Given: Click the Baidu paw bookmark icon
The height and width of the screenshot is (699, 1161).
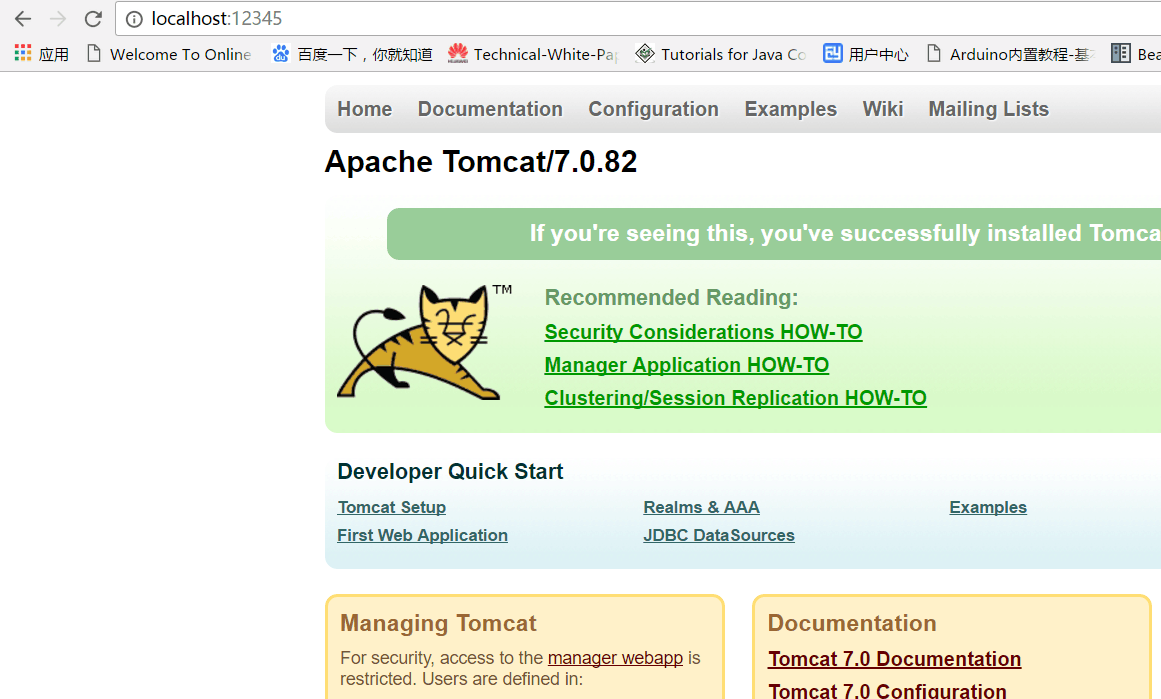Looking at the screenshot, I should coord(281,53).
